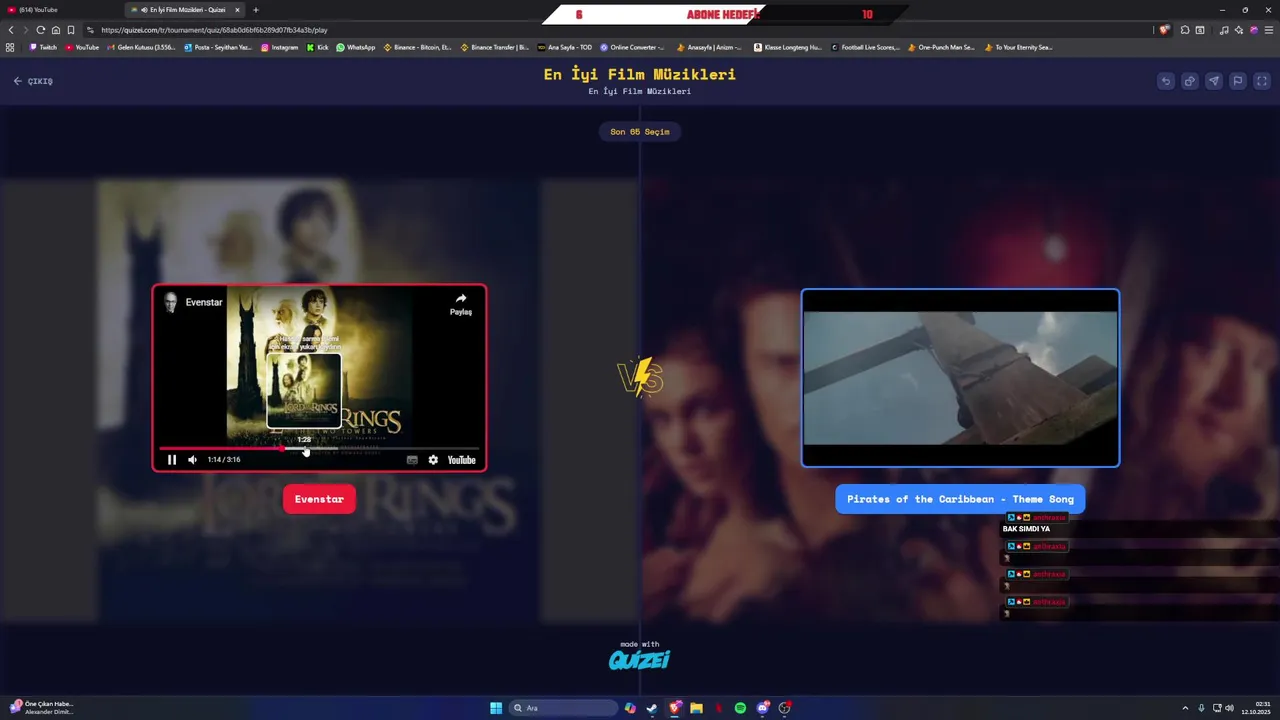The height and width of the screenshot is (720, 1280).
Task: Open Discord from the taskbar
Action: 763,708
